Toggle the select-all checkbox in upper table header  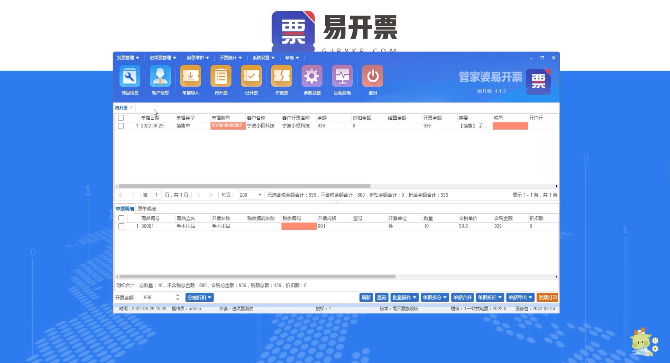(x=121, y=118)
